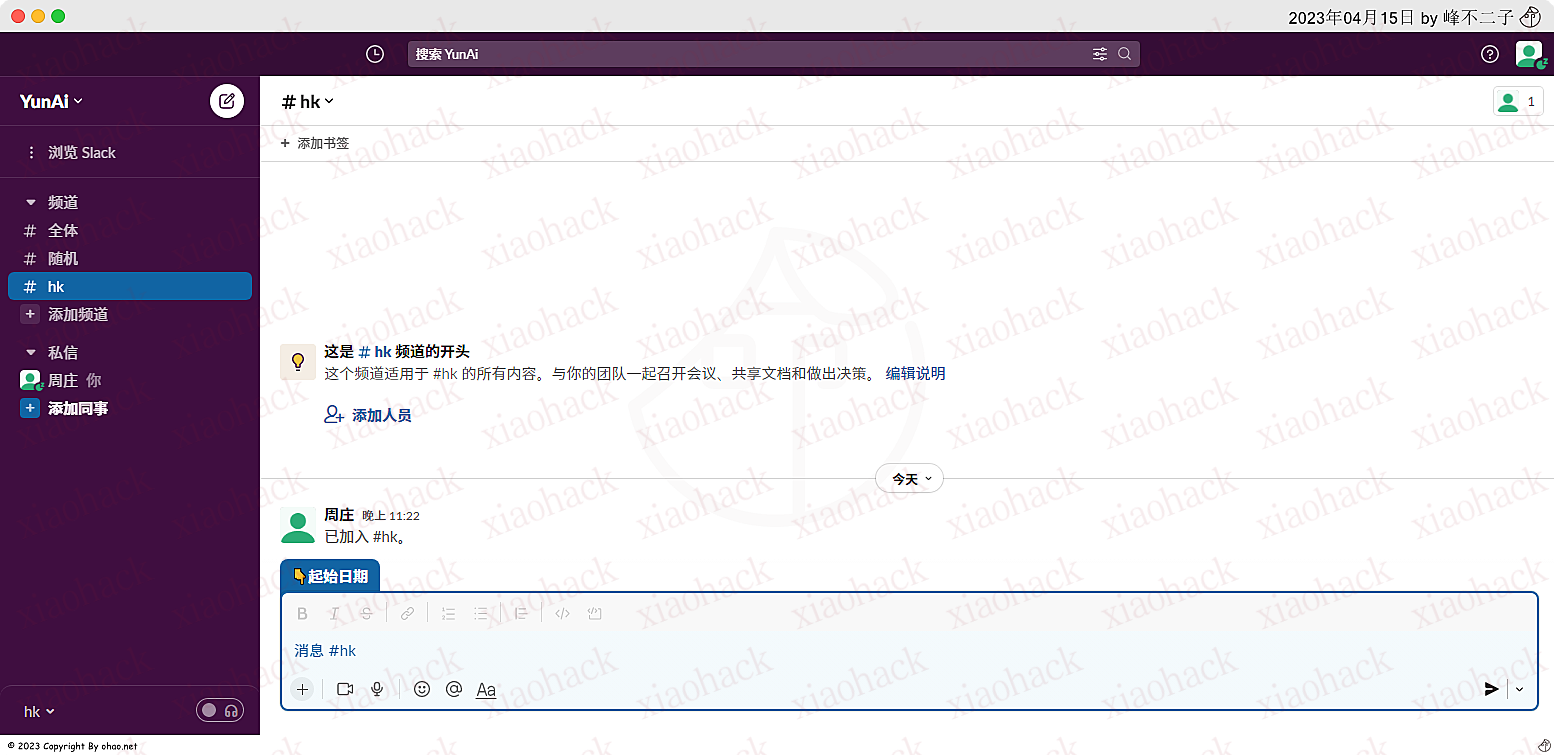Viewport: 1554px width, 755px height.
Task: Insert a bulleted list in composer
Action: (x=480, y=614)
